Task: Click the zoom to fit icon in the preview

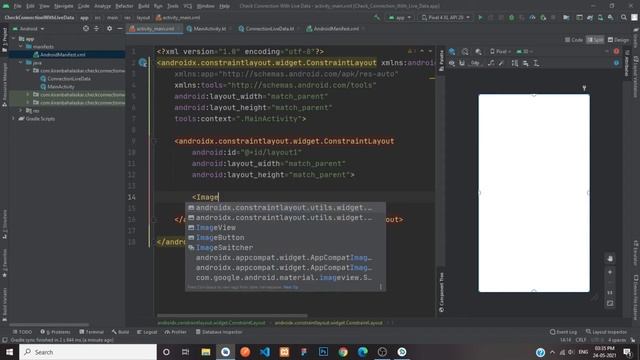Action: point(610,304)
